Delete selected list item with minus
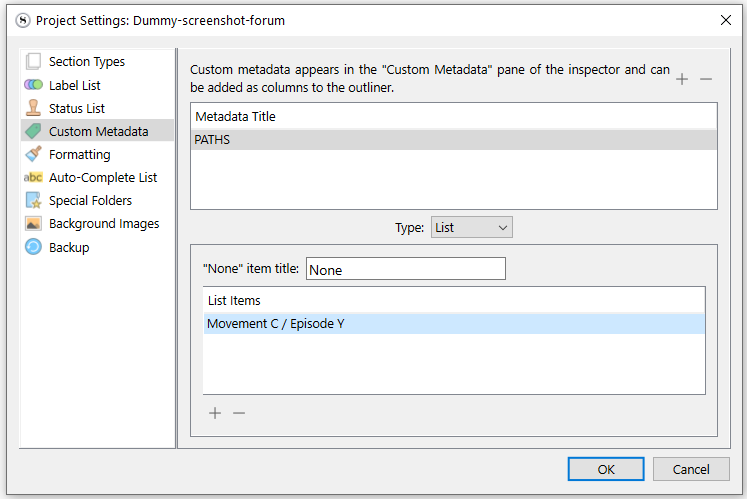Screen dimensions: 747x499 point(239,413)
